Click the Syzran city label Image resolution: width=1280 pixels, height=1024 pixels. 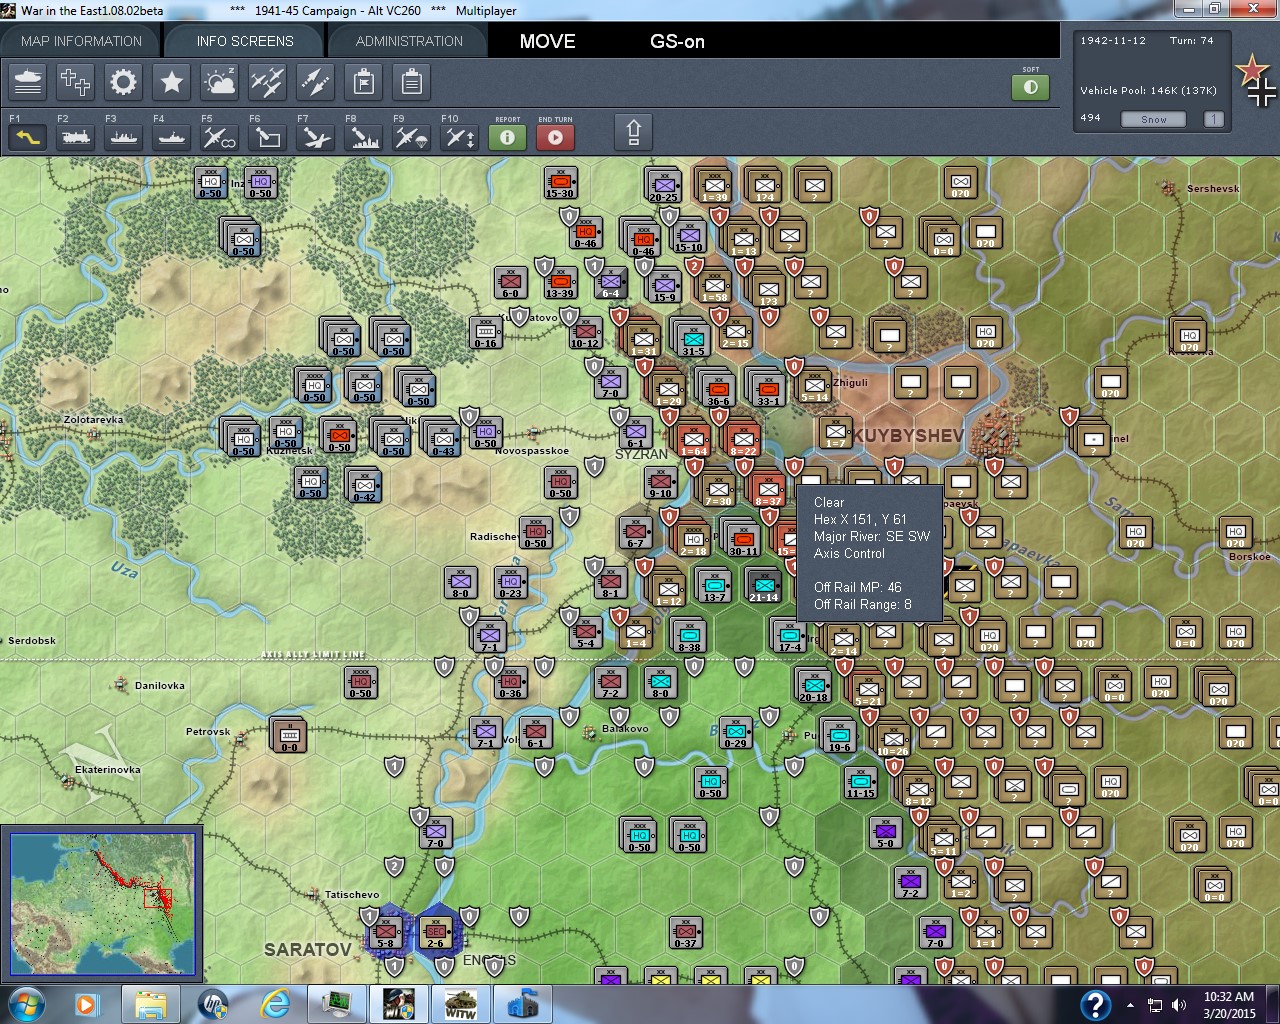(x=641, y=454)
